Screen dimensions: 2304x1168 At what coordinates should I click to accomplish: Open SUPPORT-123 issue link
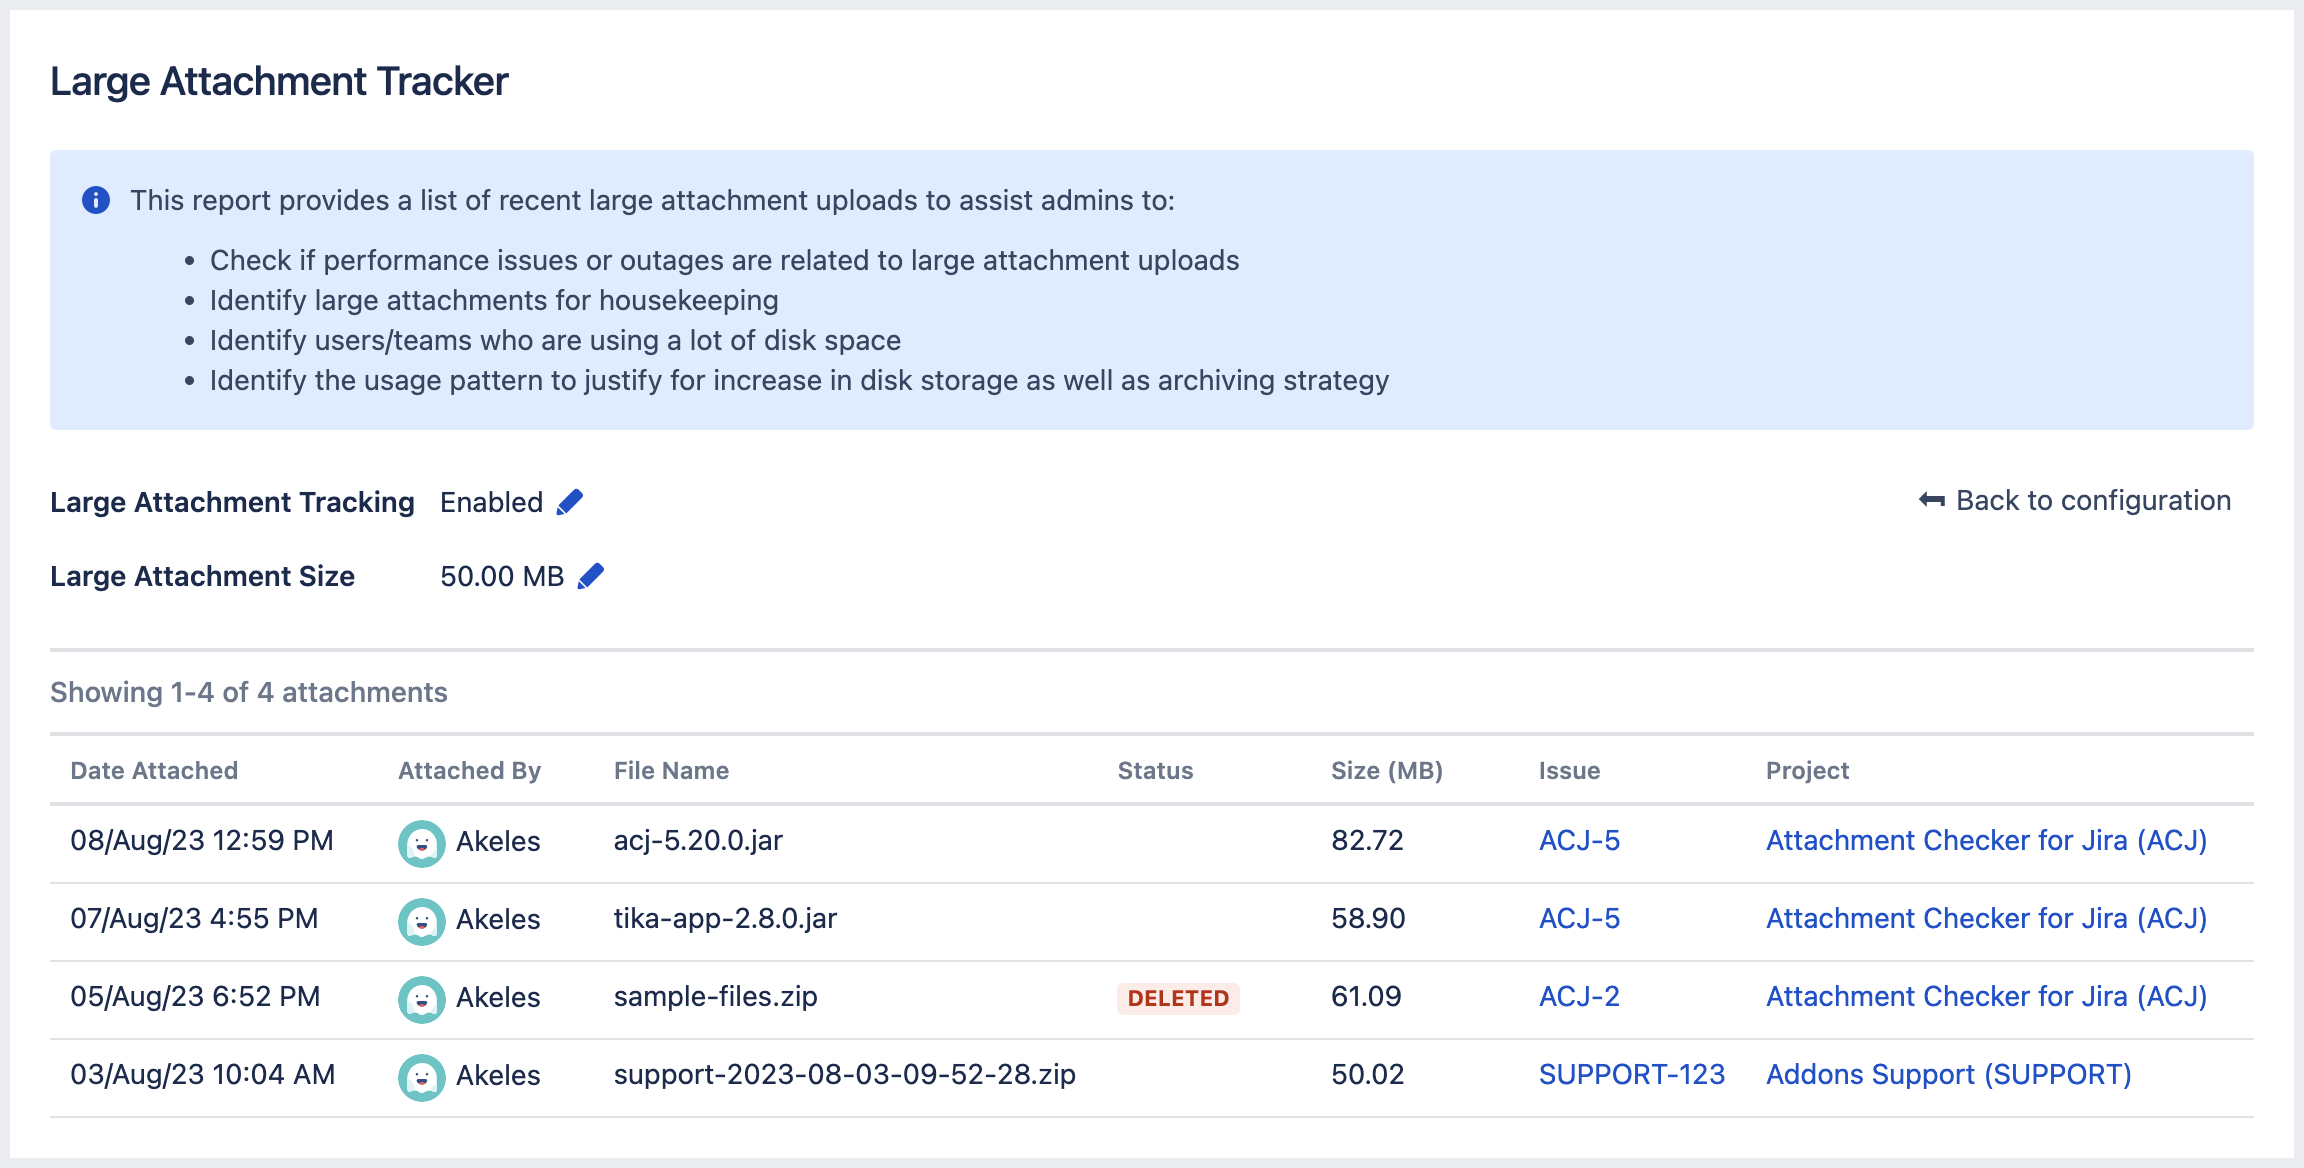point(1631,1074)
